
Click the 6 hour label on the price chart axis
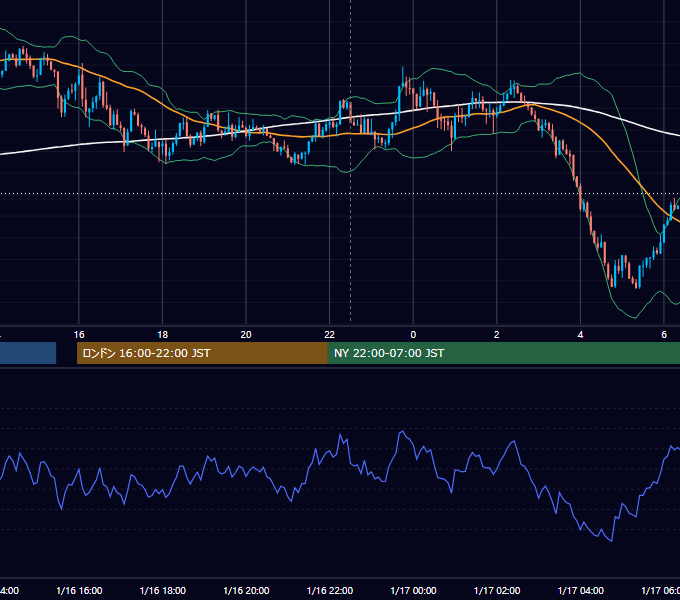point(664,335)
